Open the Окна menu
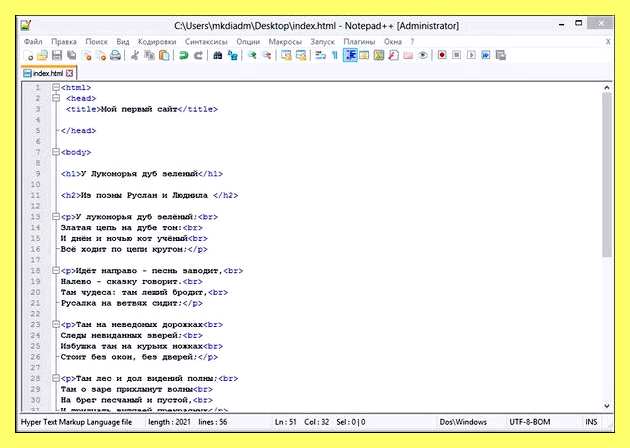 [393, 42]
